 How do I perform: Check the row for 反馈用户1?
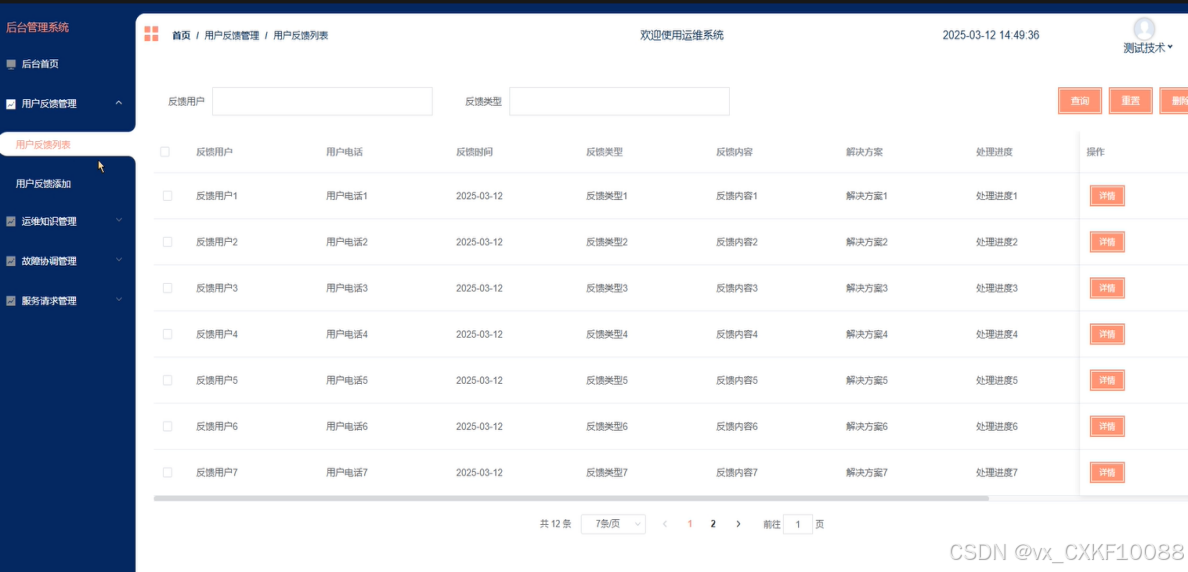[x=167, y=195]
